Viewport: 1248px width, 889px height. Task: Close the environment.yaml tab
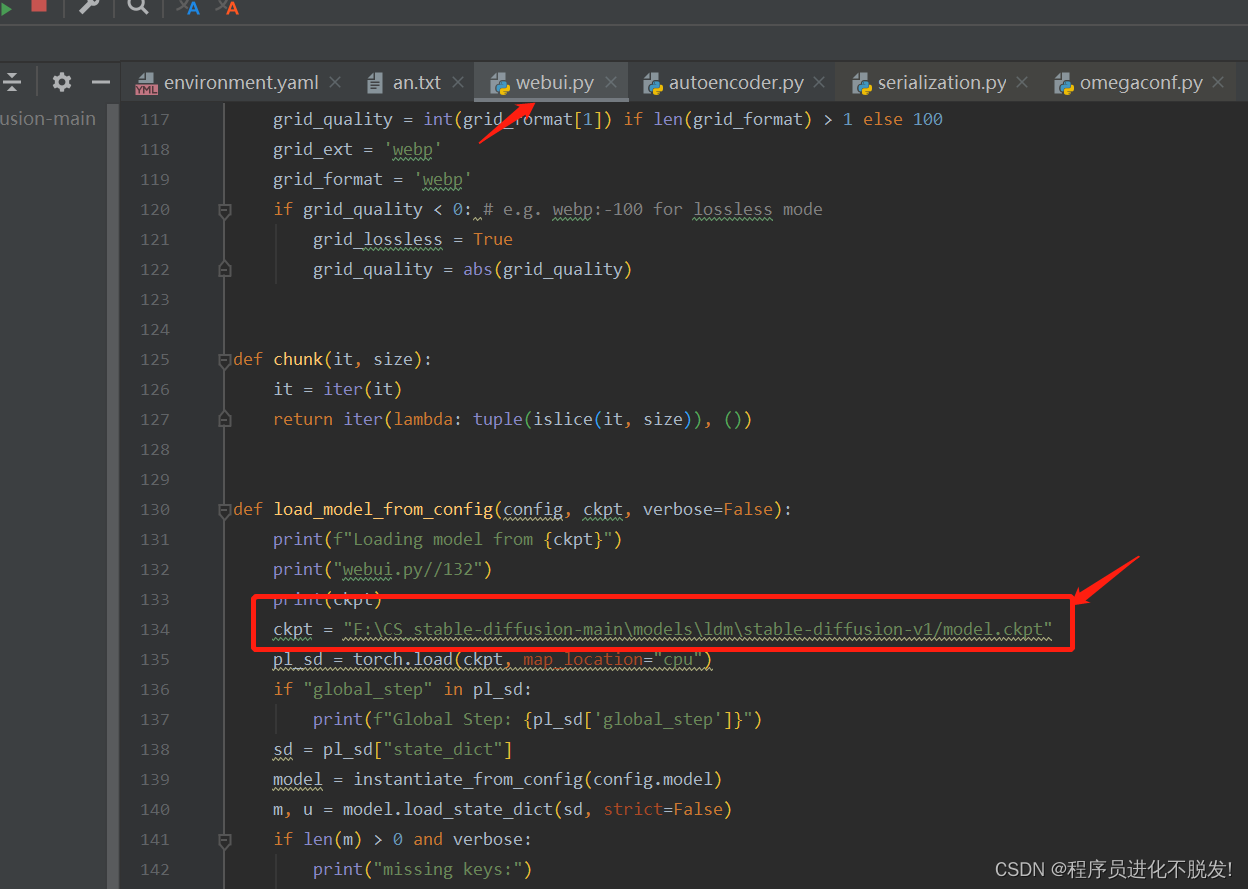335,82
